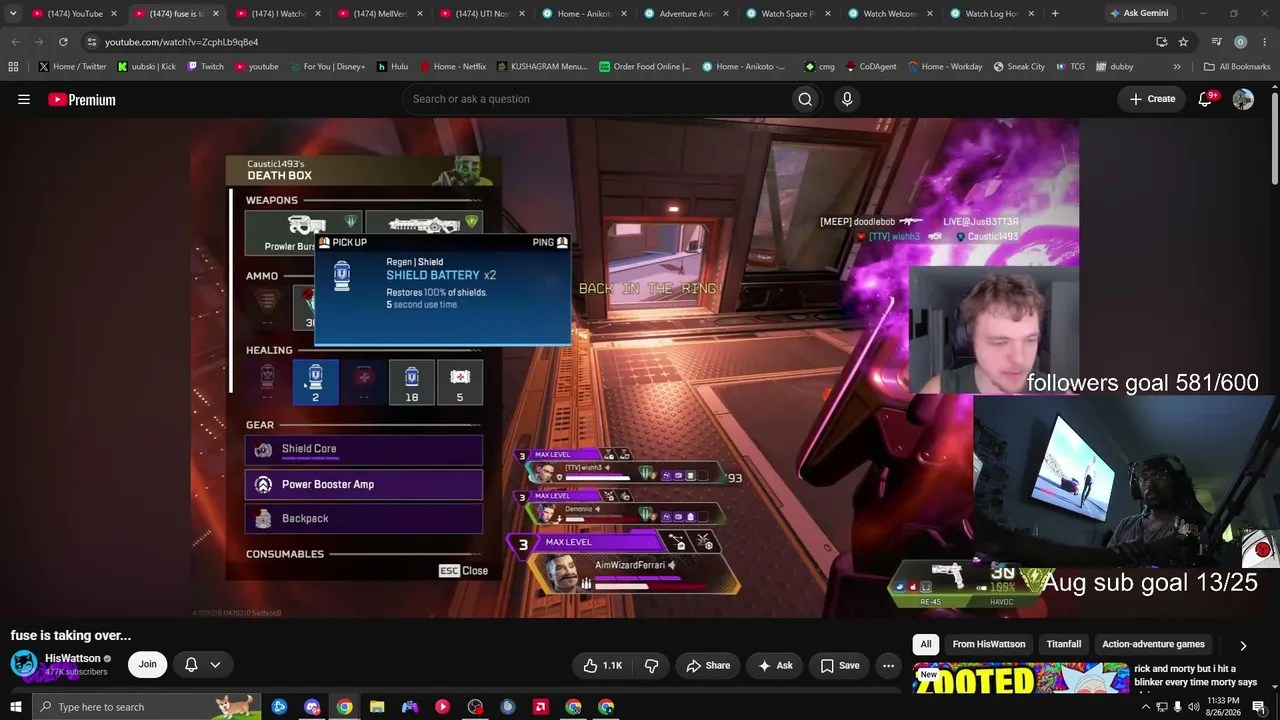Click the Chrome address bar URL

181,42
